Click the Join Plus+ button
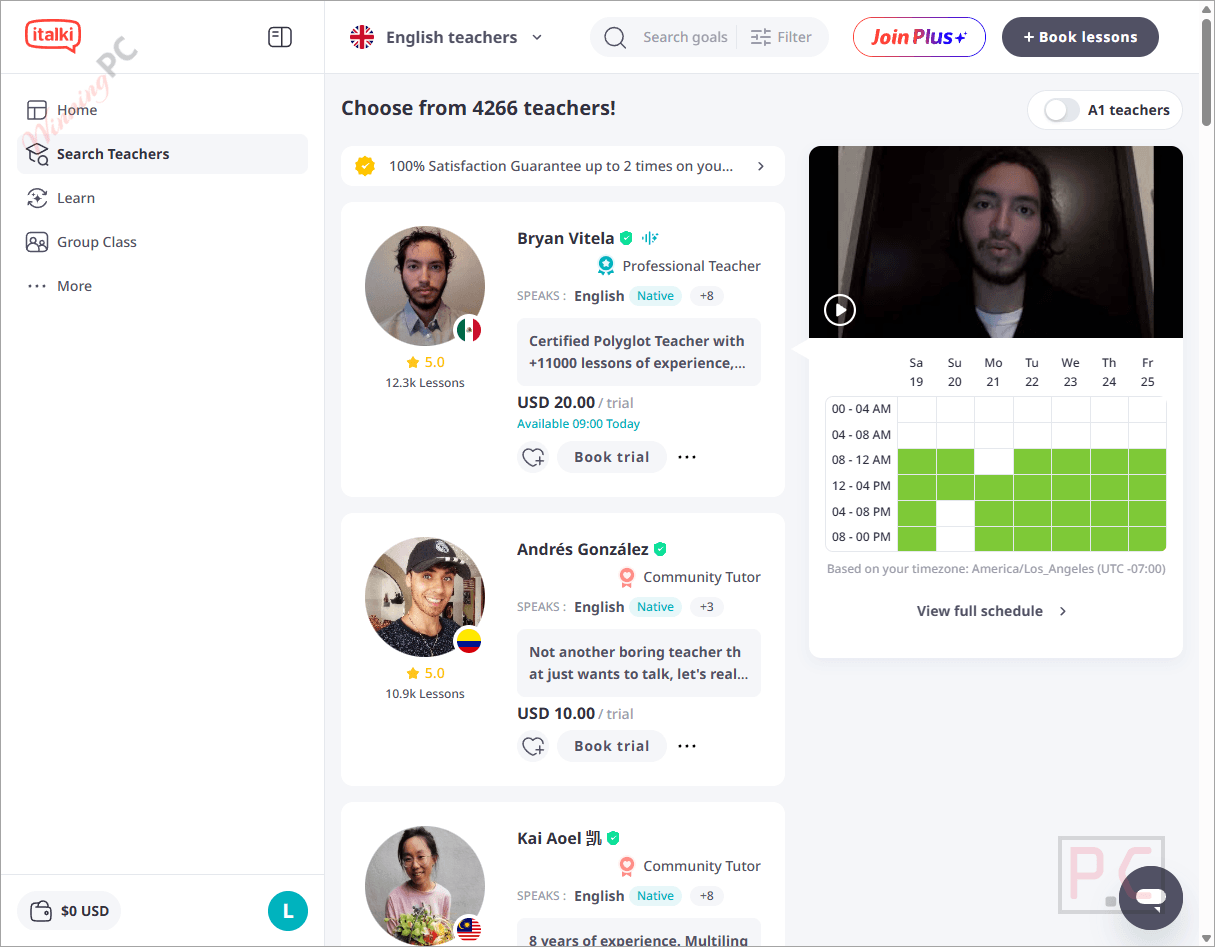Screen dimensions: 1215x947 [x=919, y=37]
